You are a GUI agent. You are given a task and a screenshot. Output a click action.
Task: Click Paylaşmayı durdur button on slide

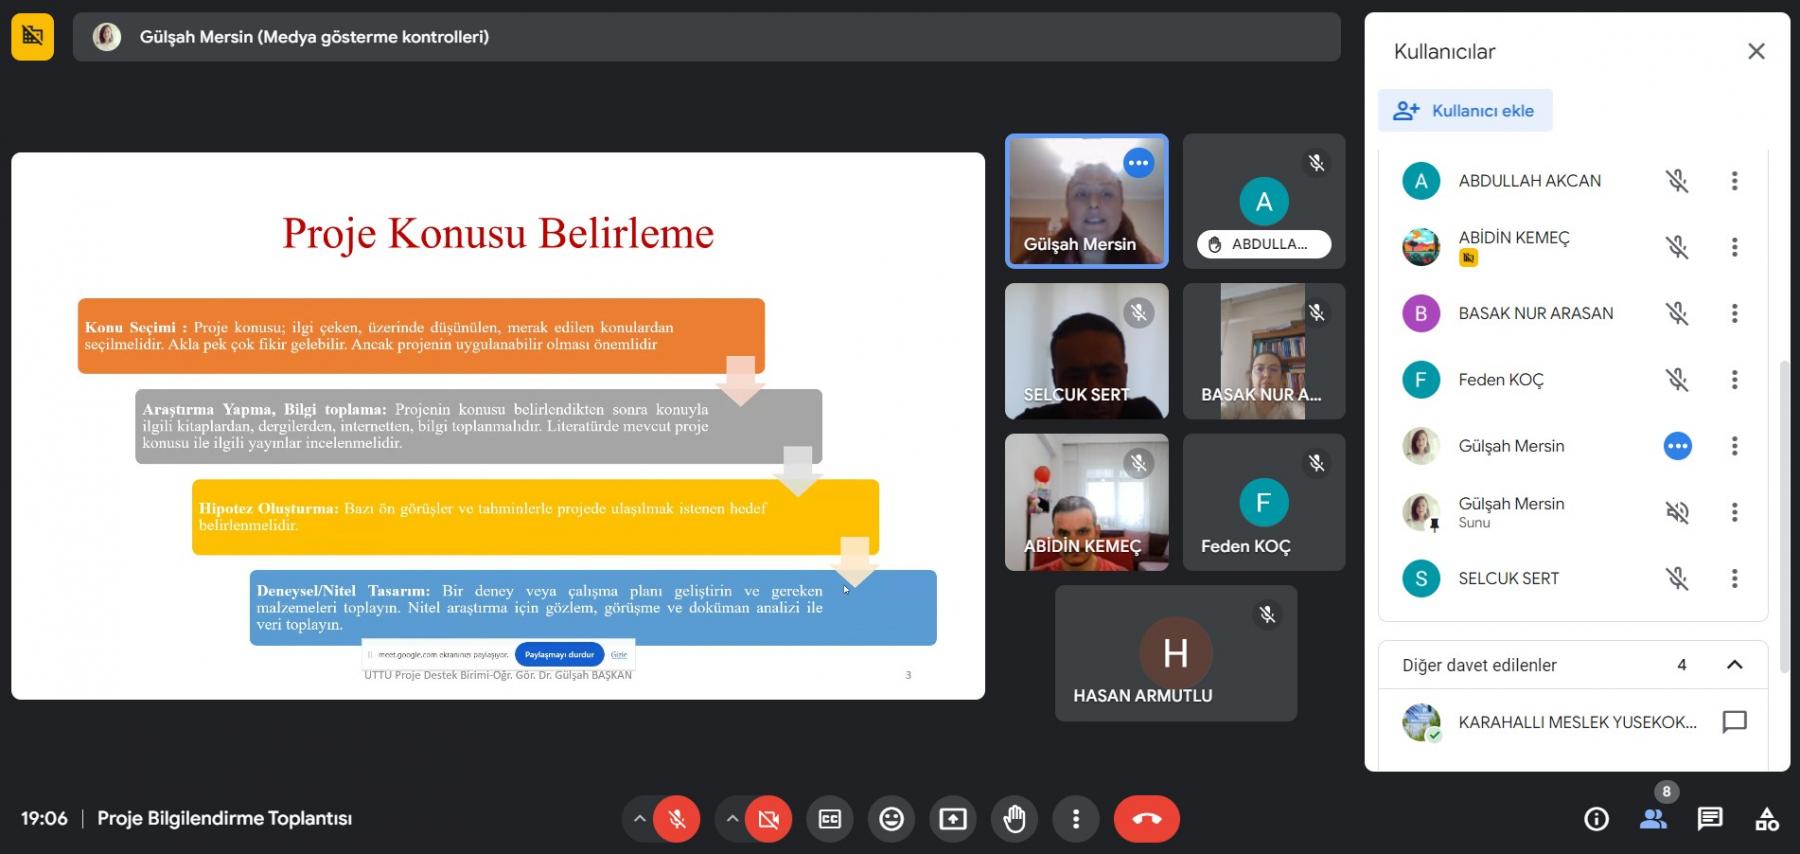tap(559, 655)
